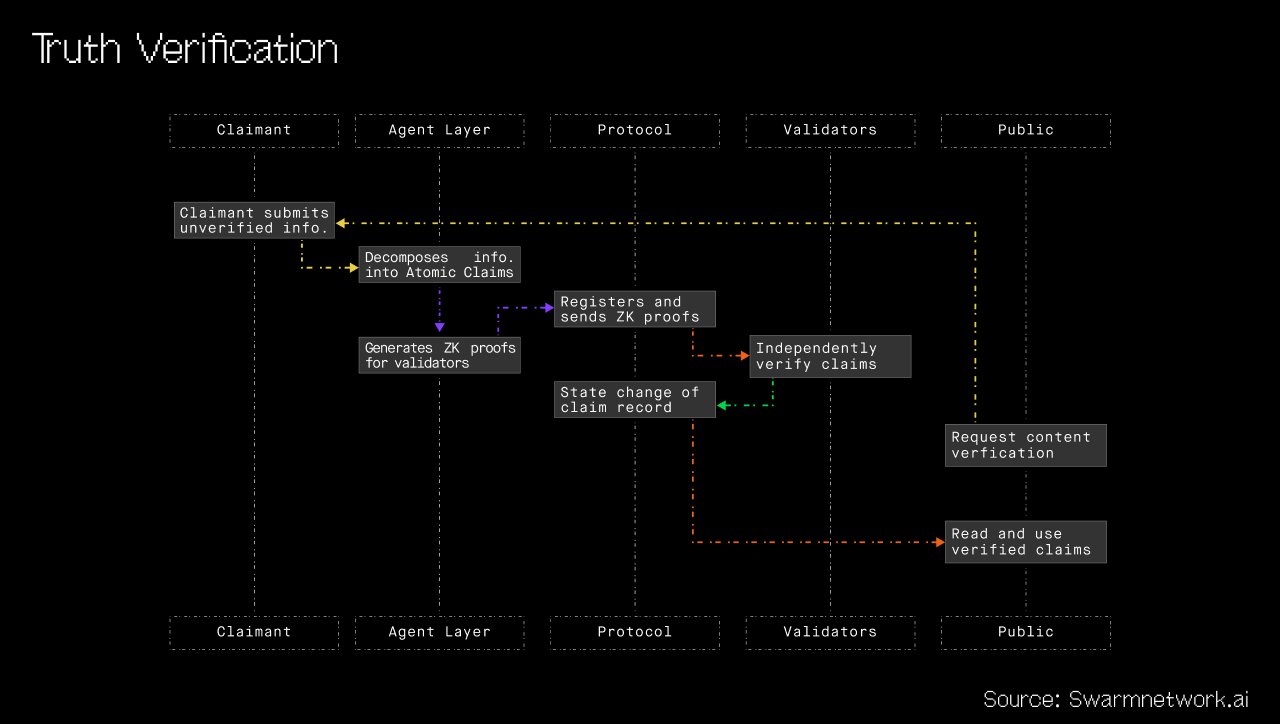Click orange arrowhead entering Read and use box
Screen dimensions: 1280x725
tap(939, 542)
